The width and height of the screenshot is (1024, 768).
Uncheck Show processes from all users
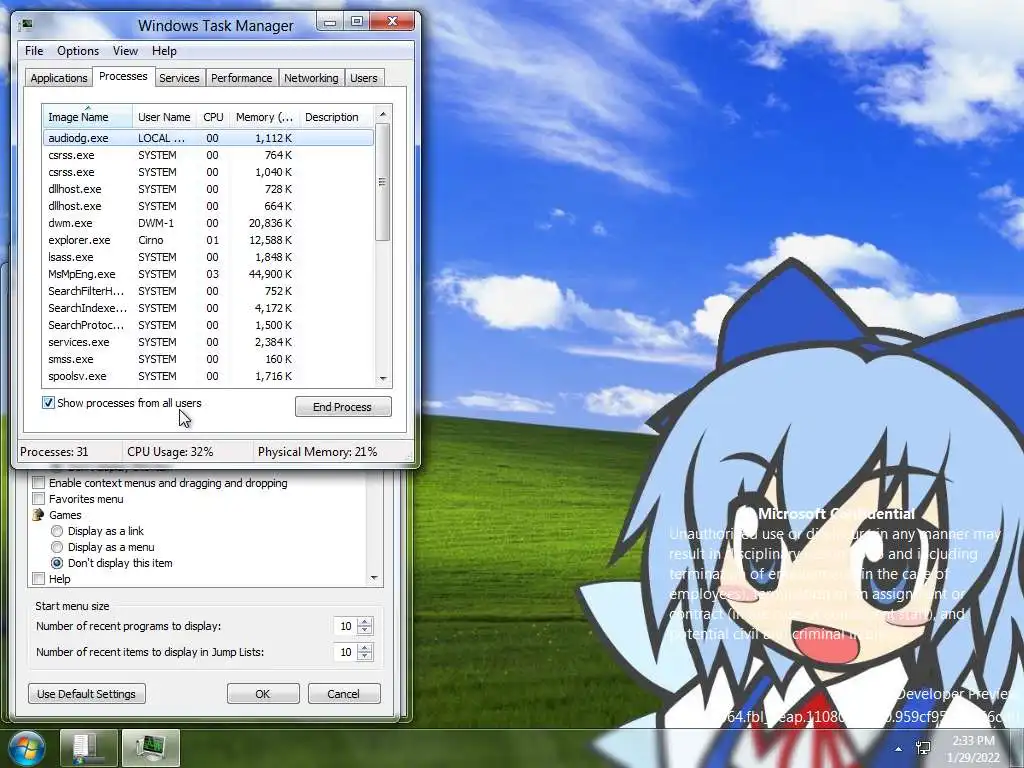(x=48, y=402)
